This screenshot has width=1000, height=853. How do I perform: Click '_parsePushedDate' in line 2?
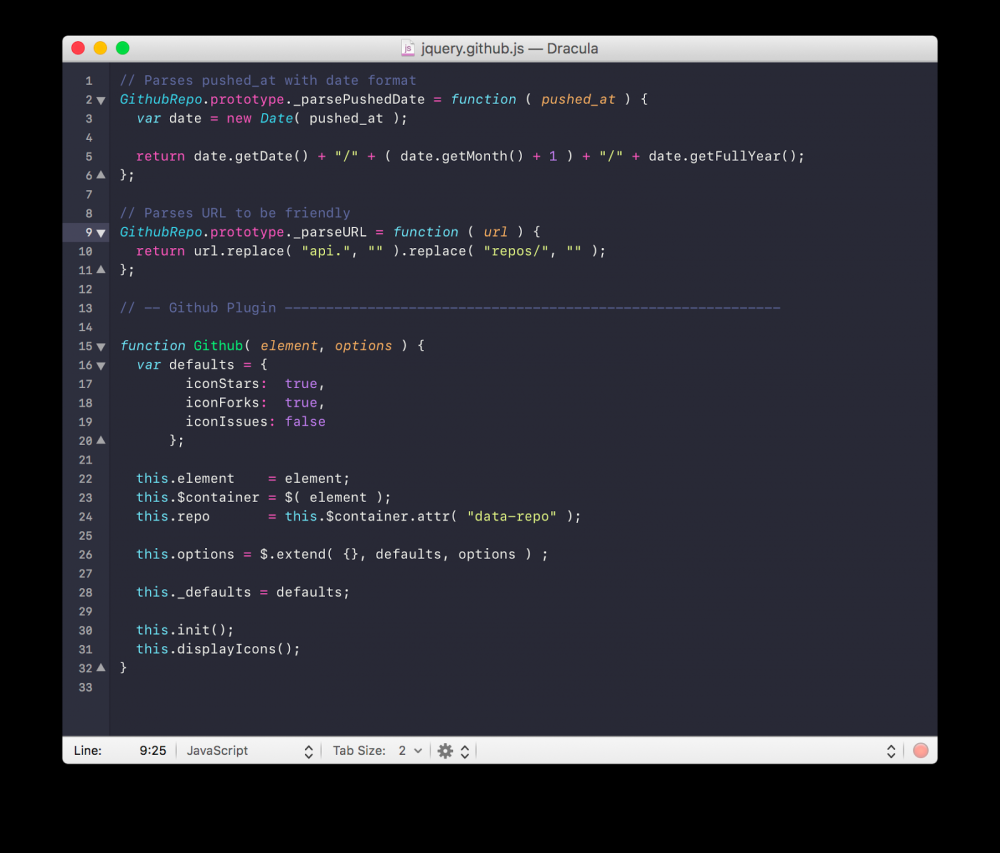[x=358, y=99]
